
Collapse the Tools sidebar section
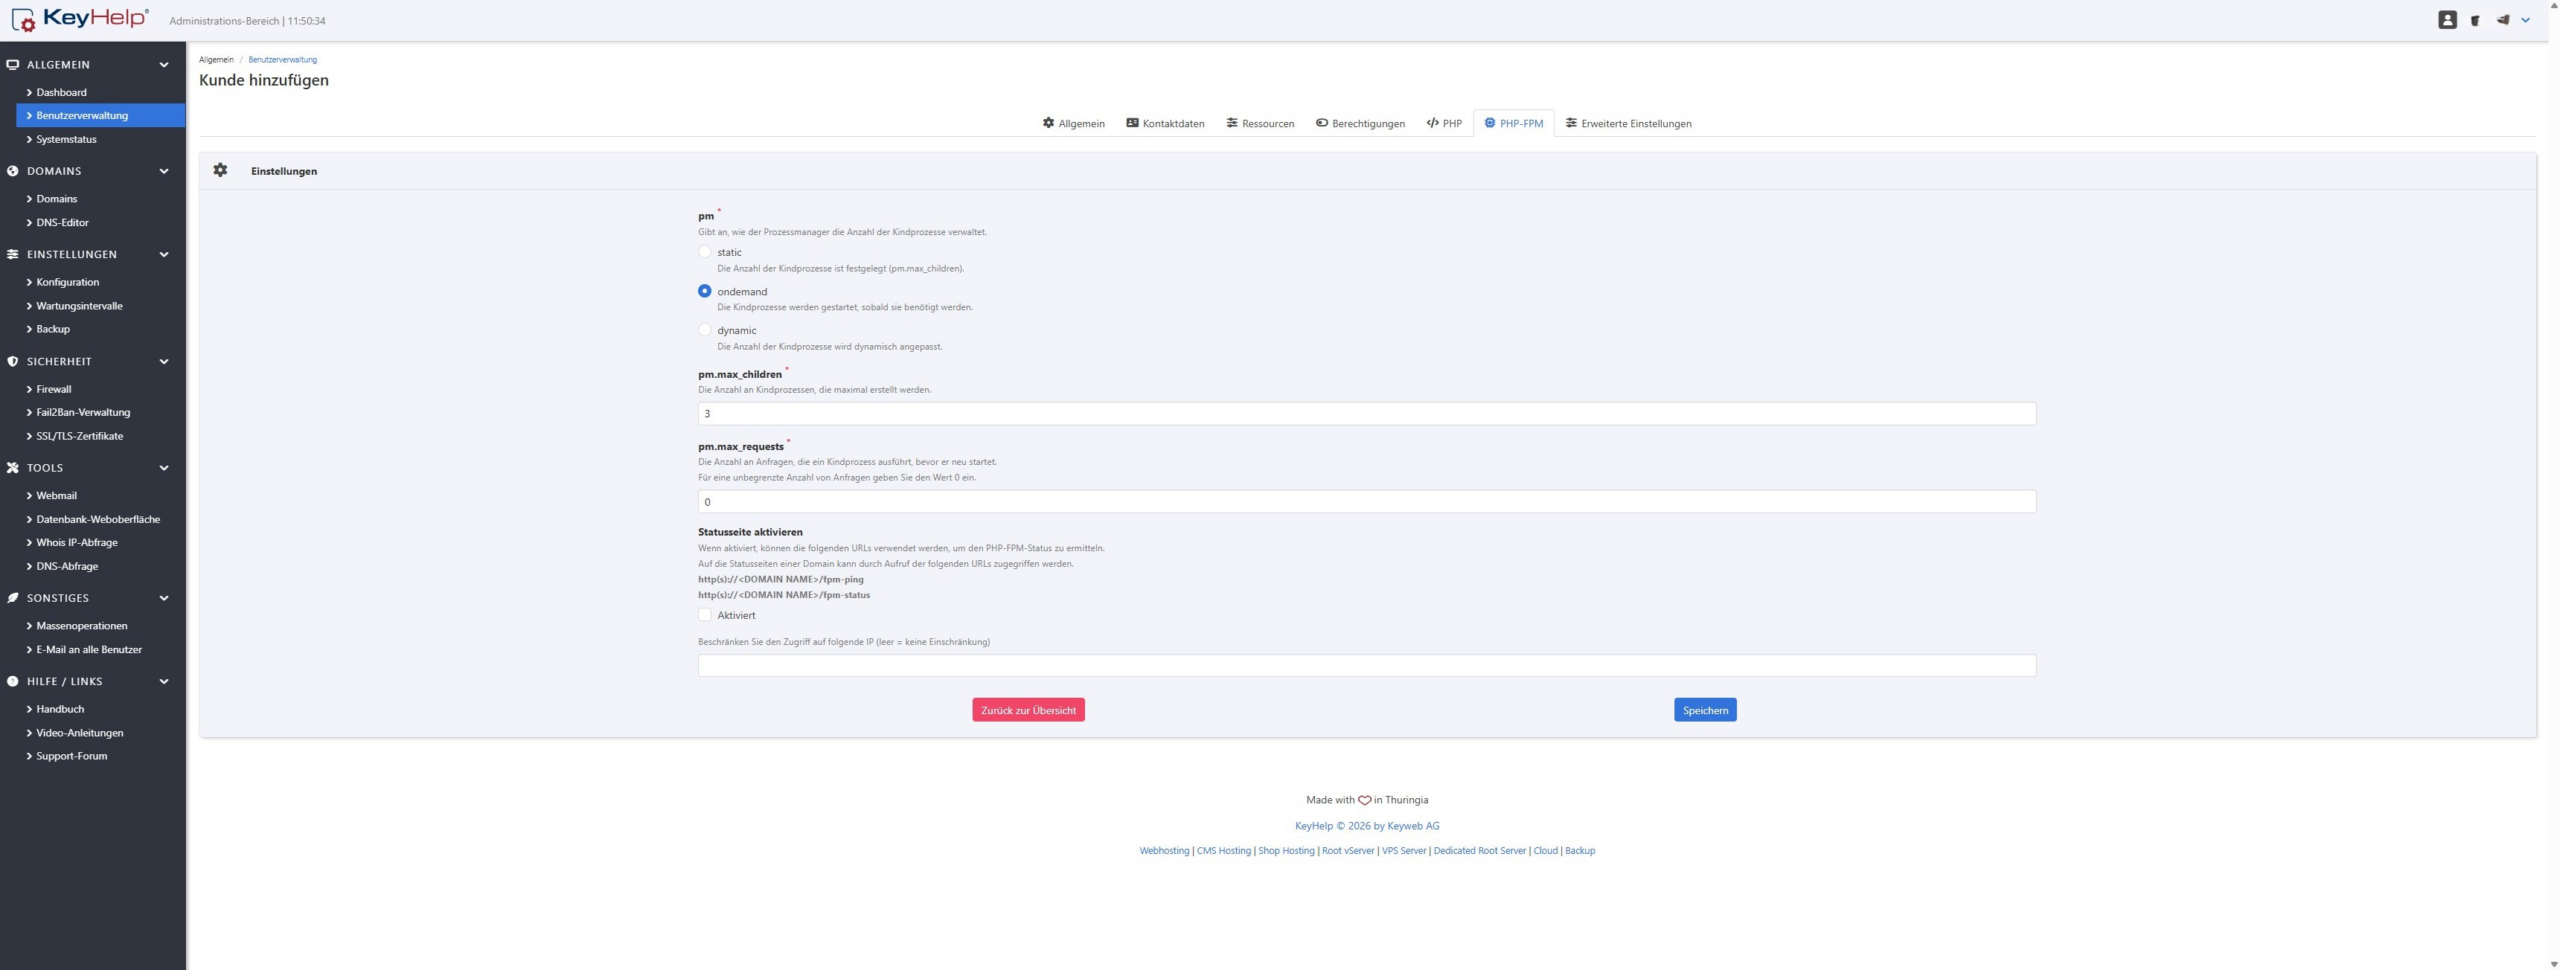(x=164, y=468)
